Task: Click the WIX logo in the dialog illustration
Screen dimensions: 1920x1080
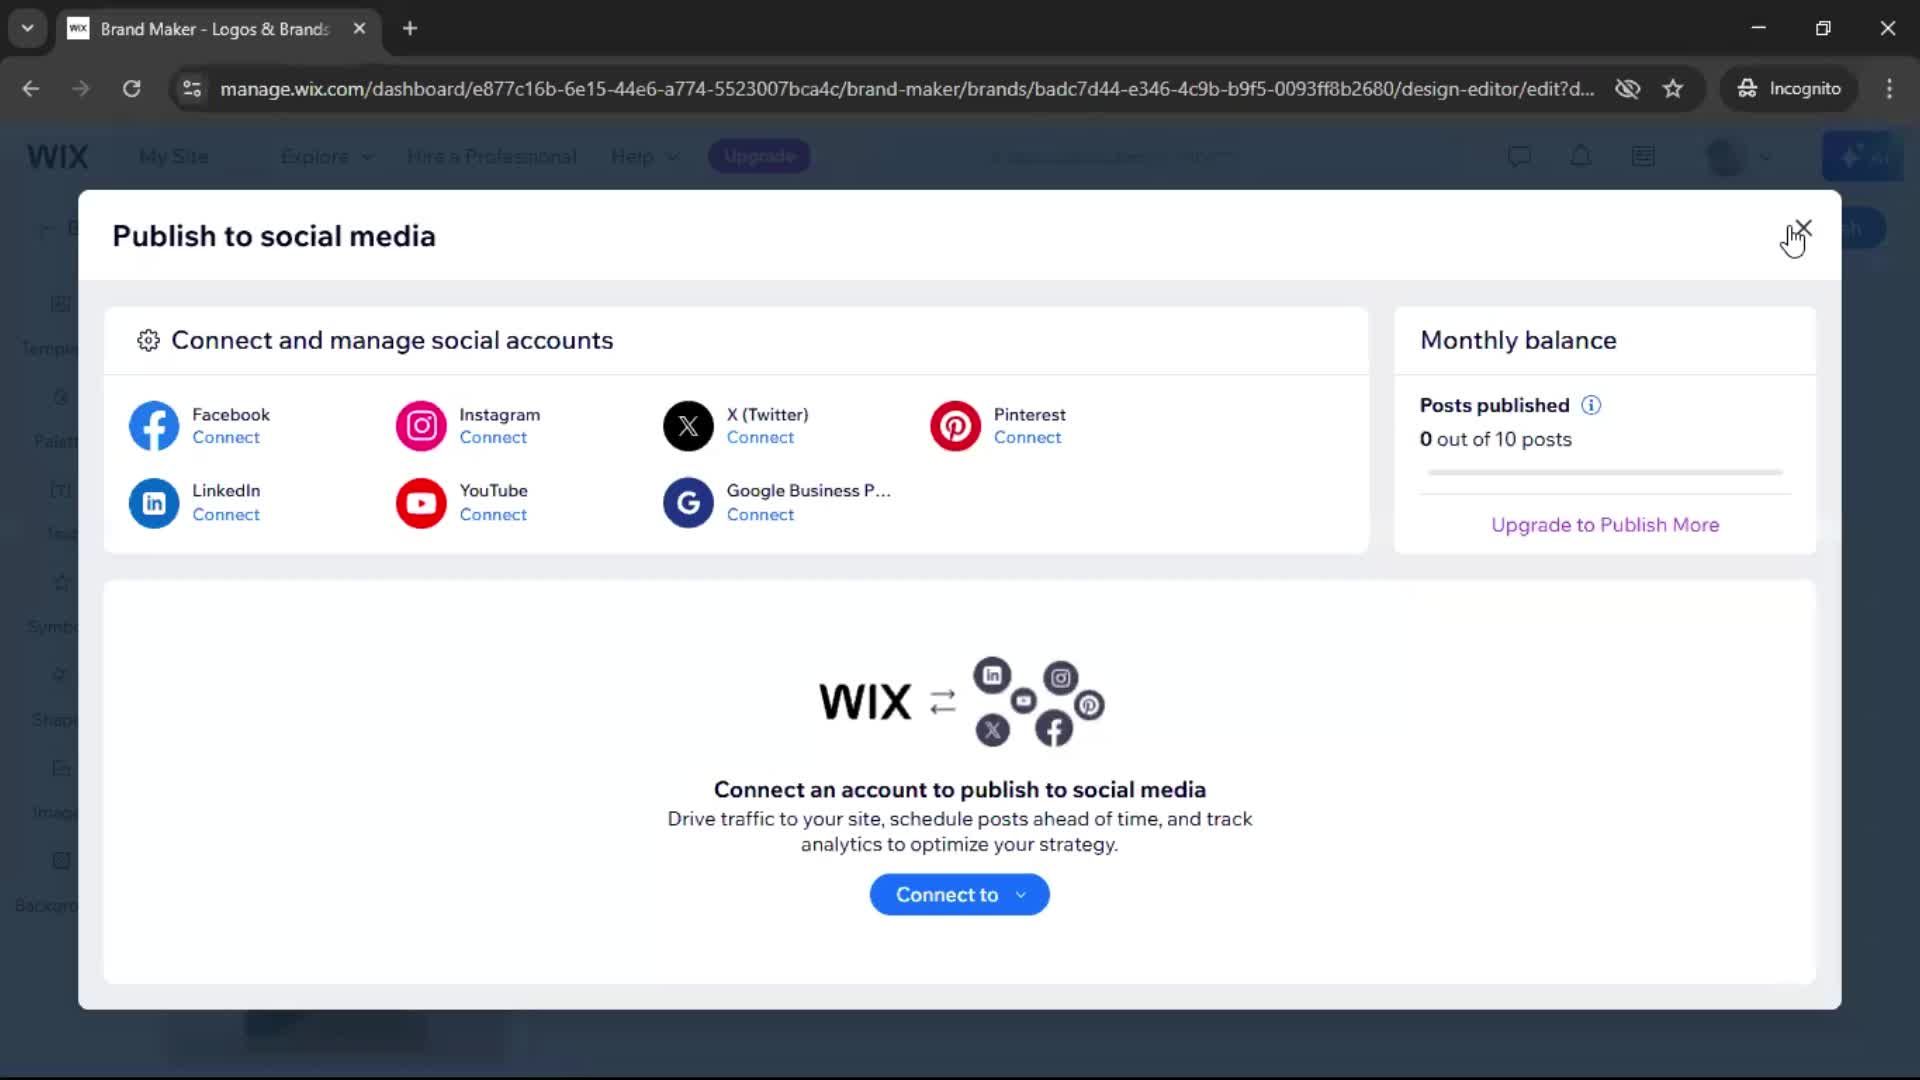Action: pos(865,702)
